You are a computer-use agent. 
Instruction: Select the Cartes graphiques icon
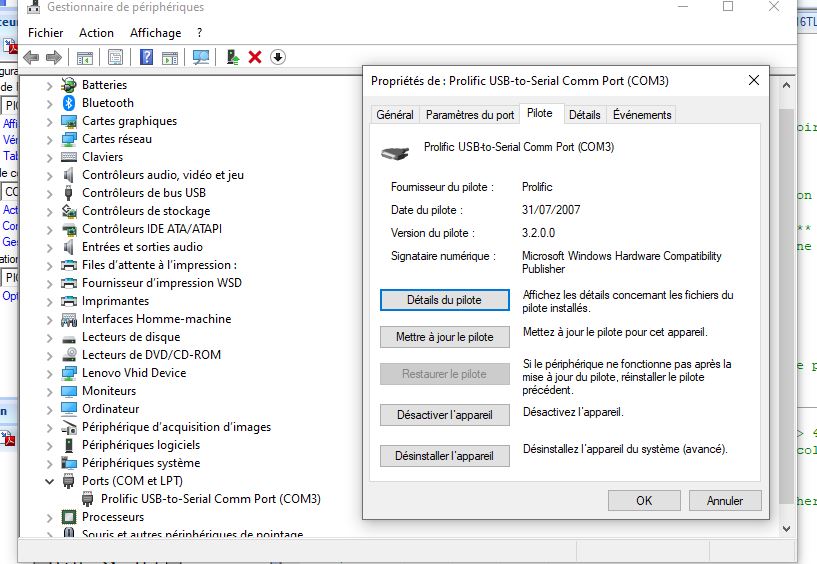click(x=69, y=121)
